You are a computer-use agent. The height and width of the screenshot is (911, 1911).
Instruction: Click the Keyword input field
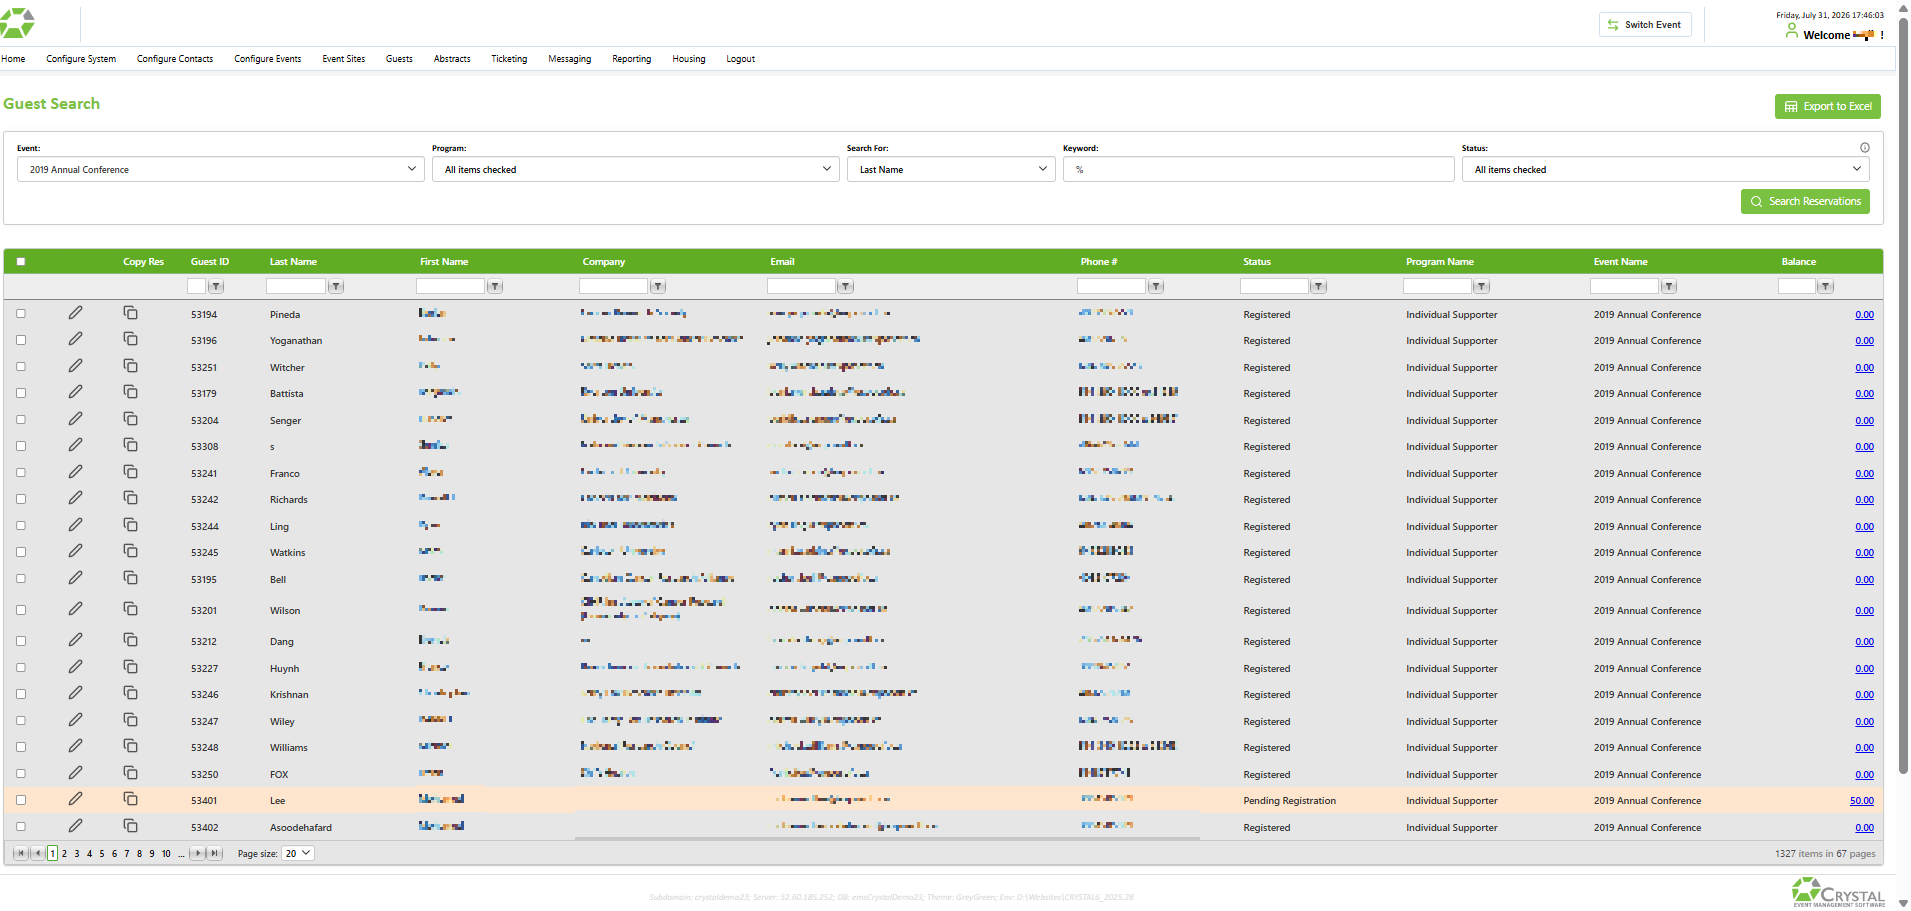click(x=1258, y=169)
